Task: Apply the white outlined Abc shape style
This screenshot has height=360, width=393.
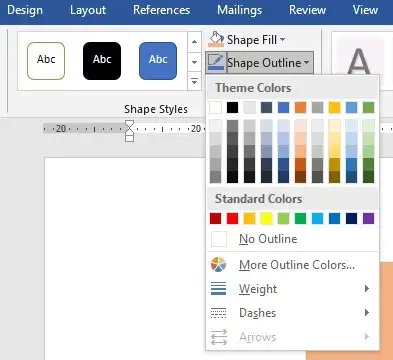Action: click(x=46, y=61)
